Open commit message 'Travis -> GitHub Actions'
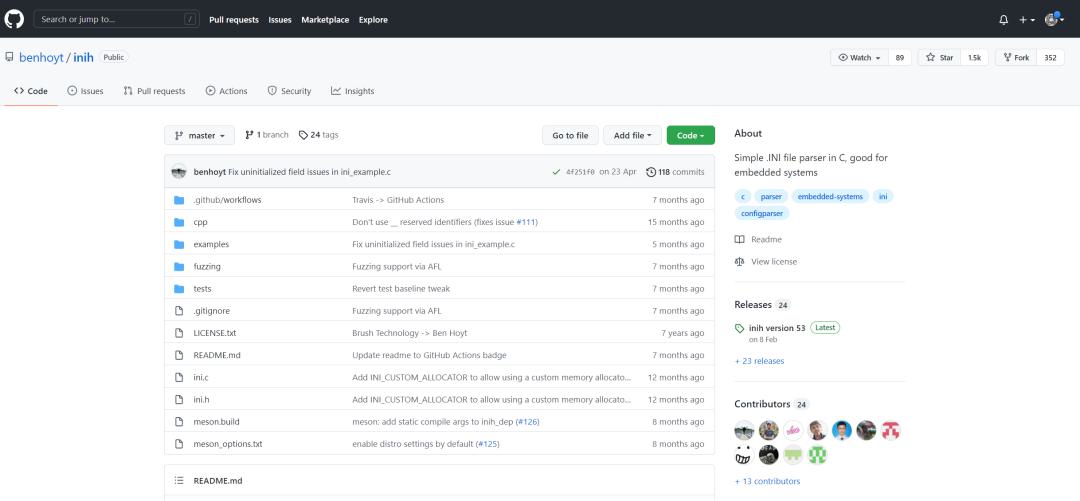 pyautogui.click(x=398, y=200)
